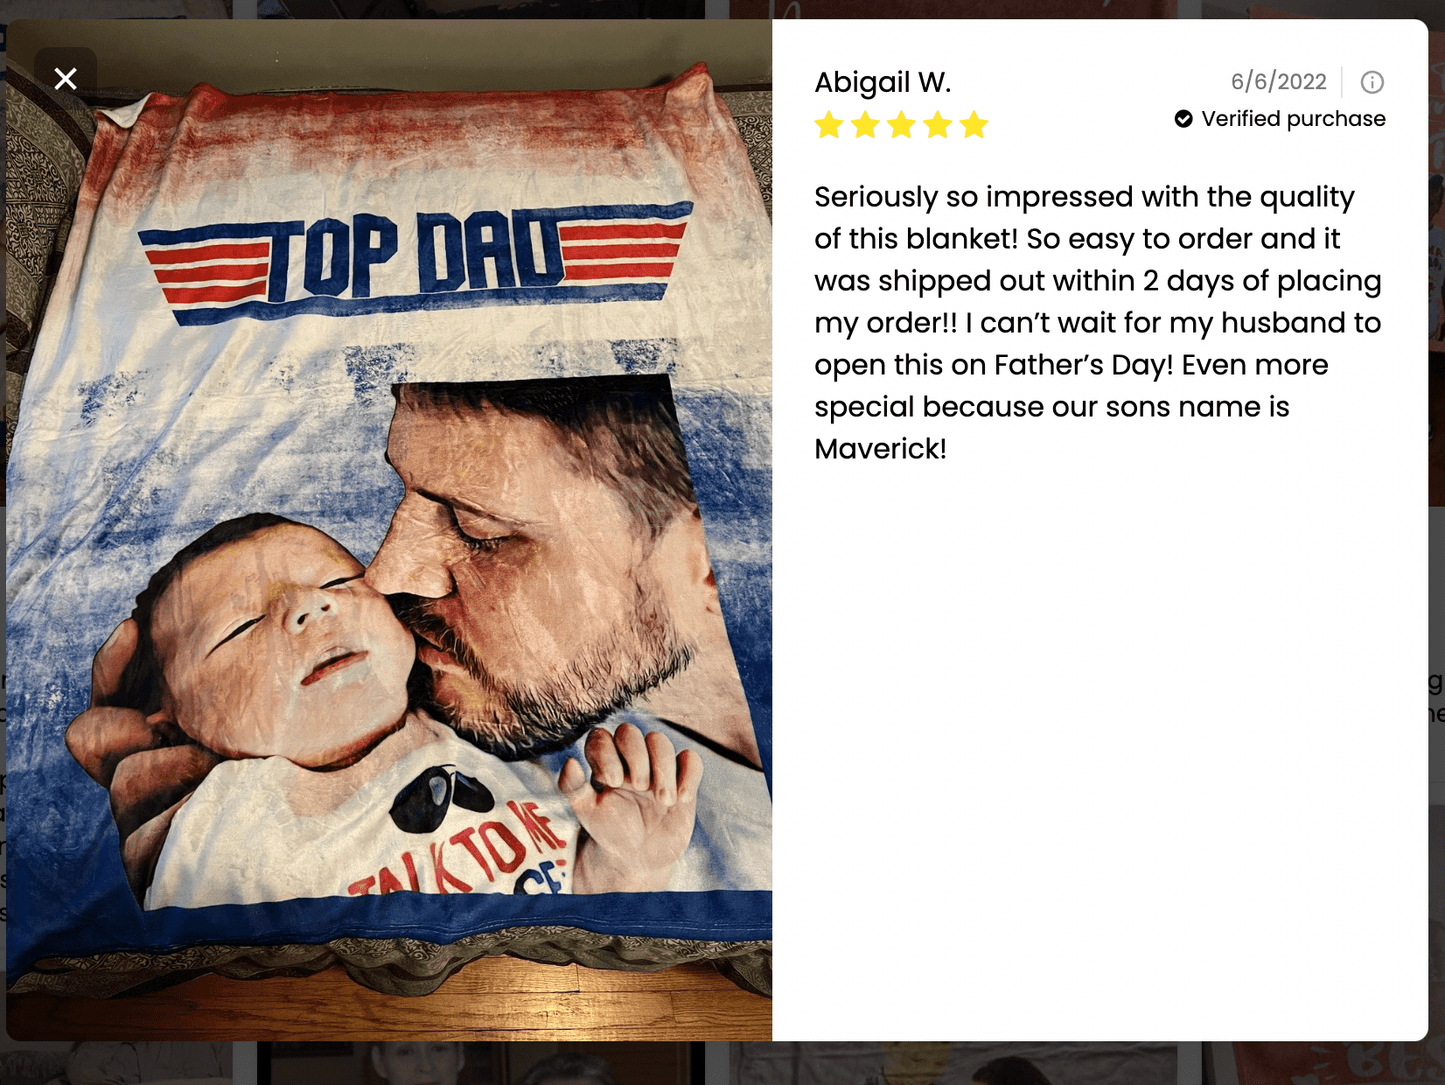1445x1085 pixels.
Task: Close the review popup with the X
Action: pos(65,78)
